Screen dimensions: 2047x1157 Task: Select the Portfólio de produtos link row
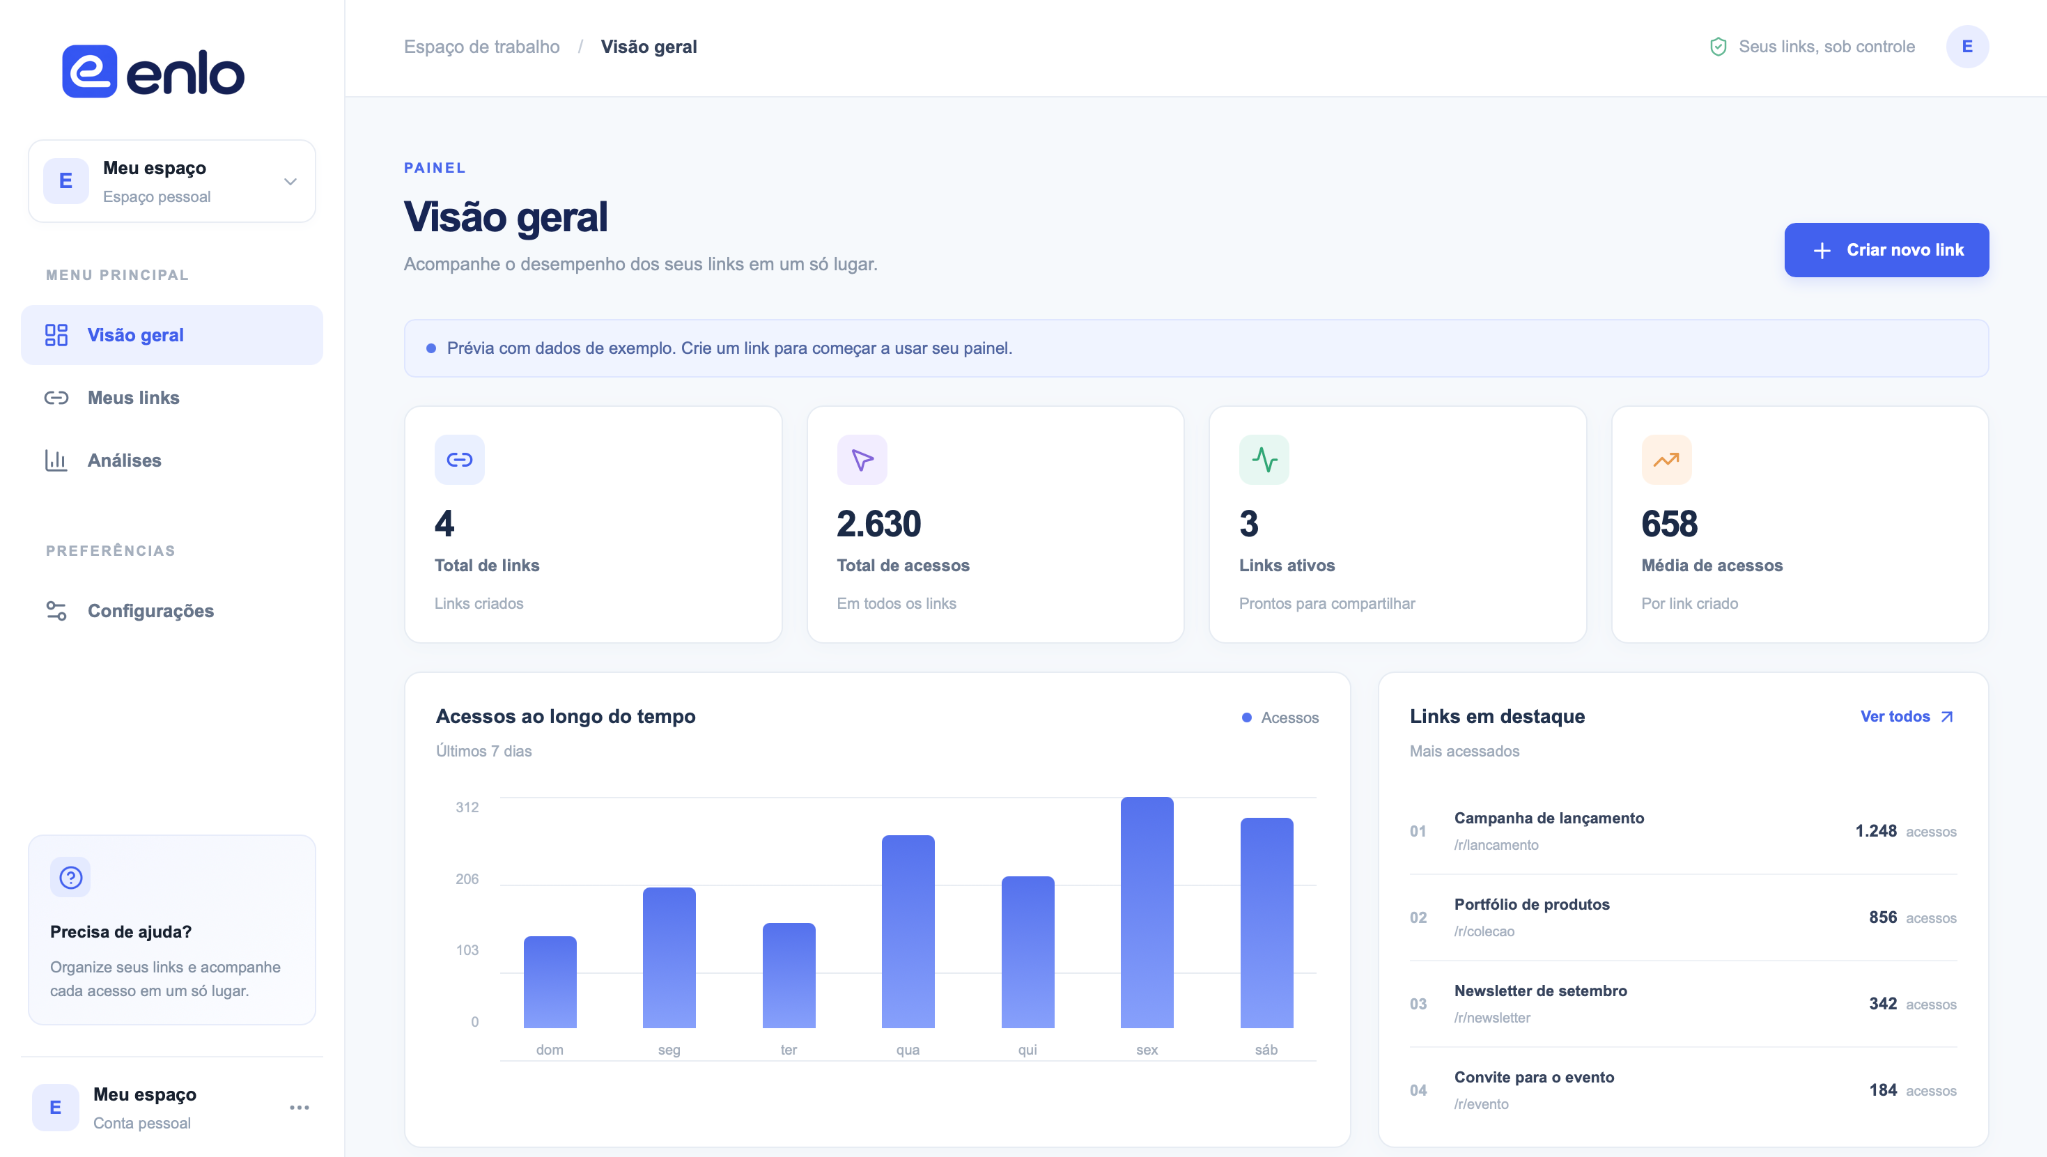1683,918
